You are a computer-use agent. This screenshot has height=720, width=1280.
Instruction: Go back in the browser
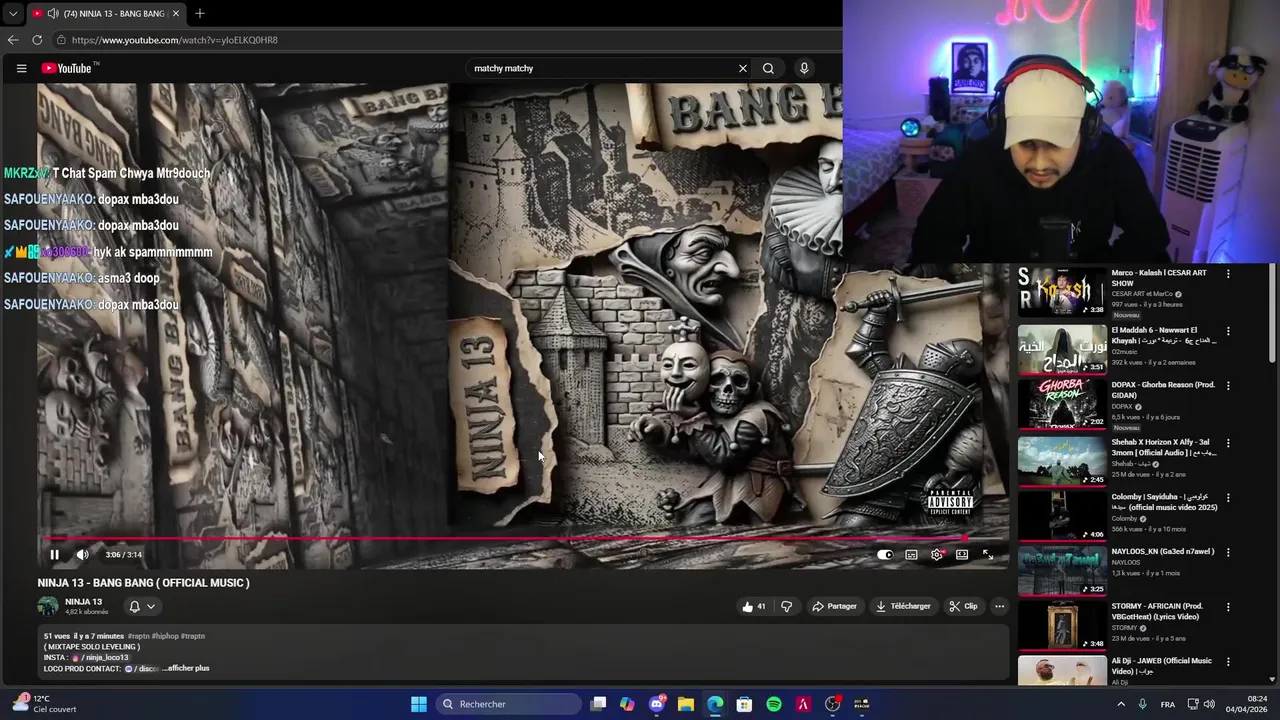click(12, 40)
